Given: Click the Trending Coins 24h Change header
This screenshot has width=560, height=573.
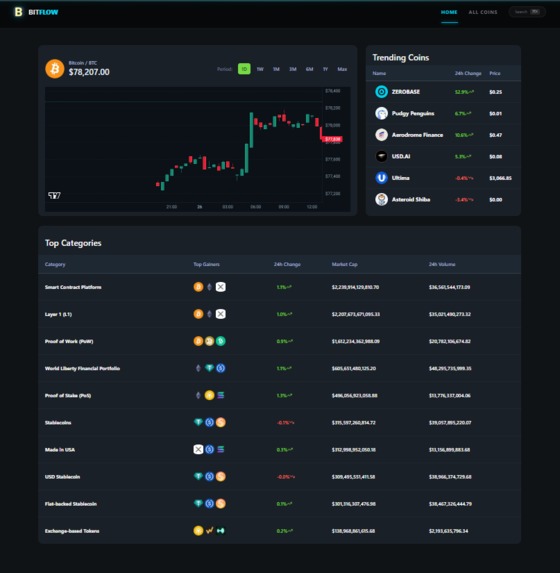Looking at the screenshot, I should coord(468,73).
